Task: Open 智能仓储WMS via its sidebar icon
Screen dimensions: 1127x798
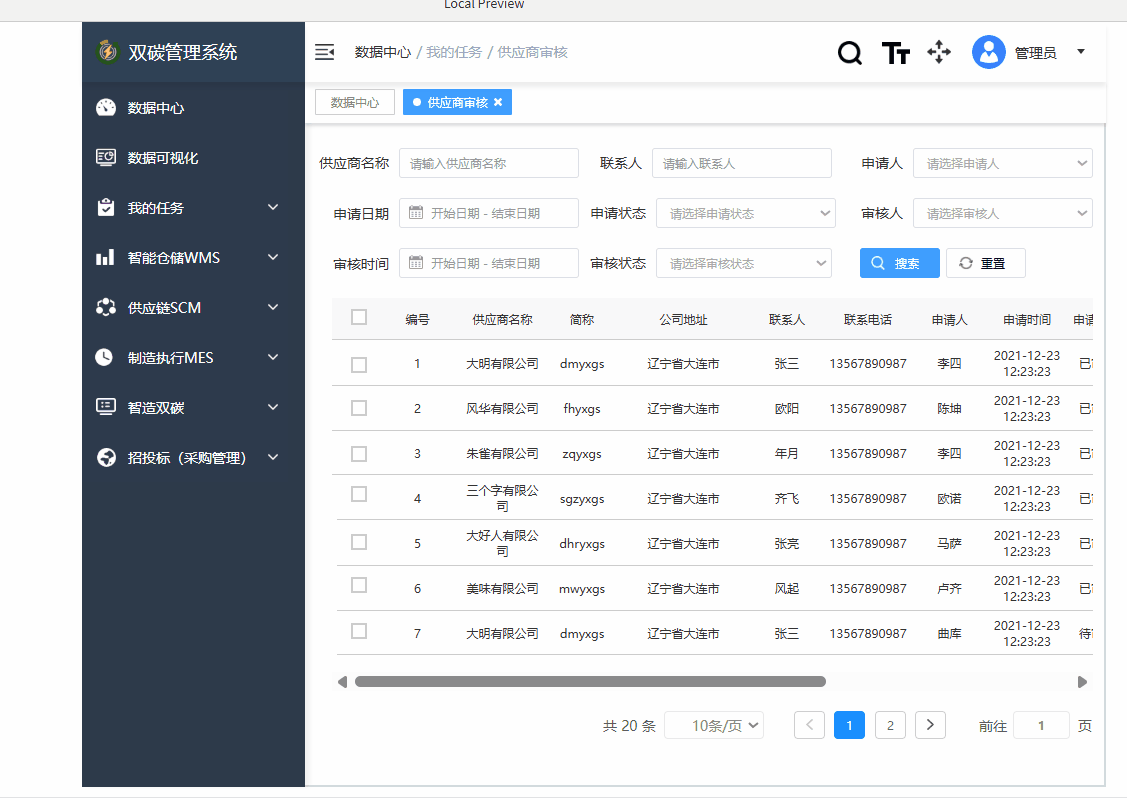Action: (106, 257)
